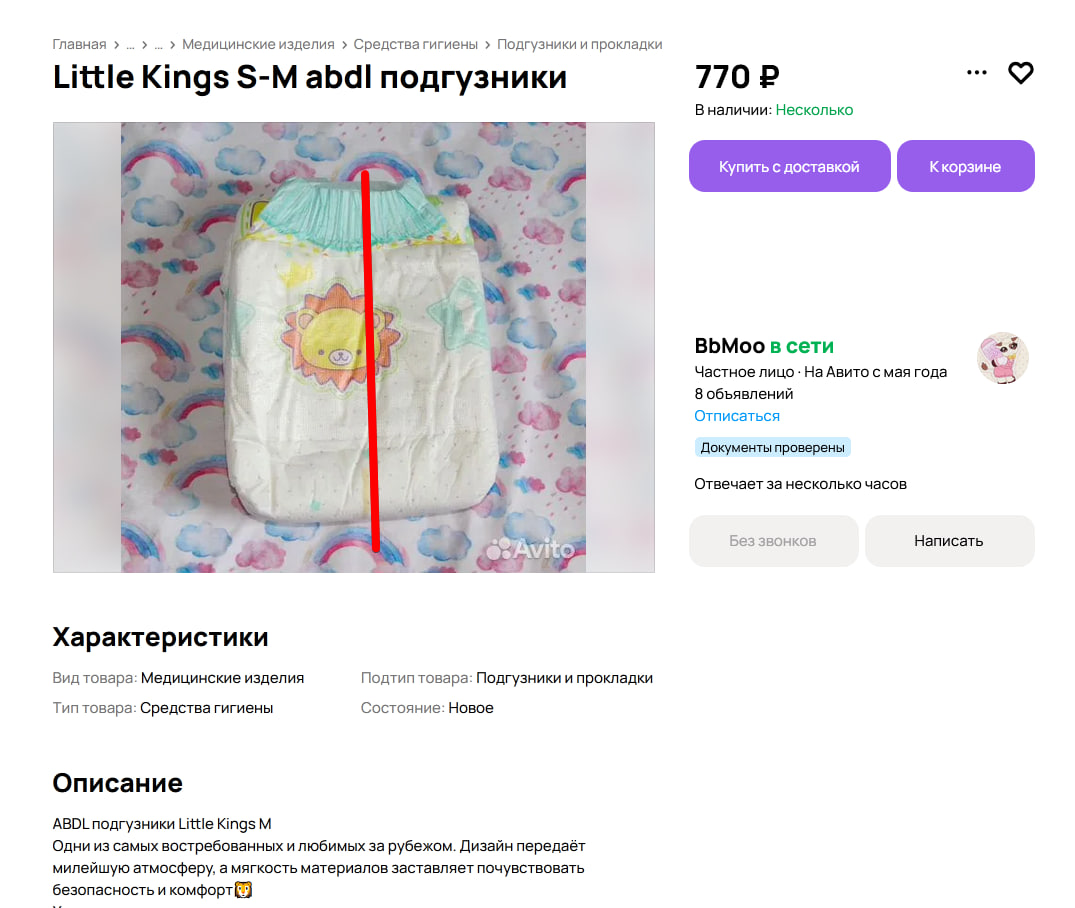The height and width of the screenshot is (908, 1075).
Task: Navigate to 'Средства гигиены' breadcrumb
Action: coord(415,44)
